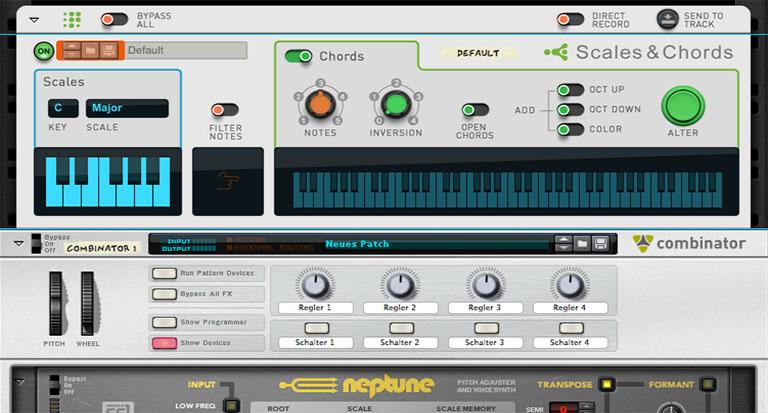Click the Regler 2 knob

pyautogui.click(x=400, y=284)
